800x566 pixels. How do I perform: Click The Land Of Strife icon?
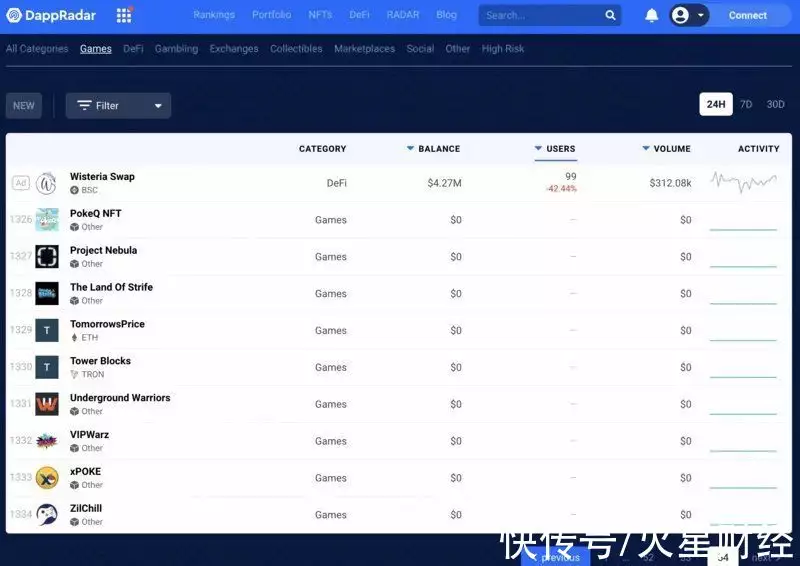pos(47,293)
